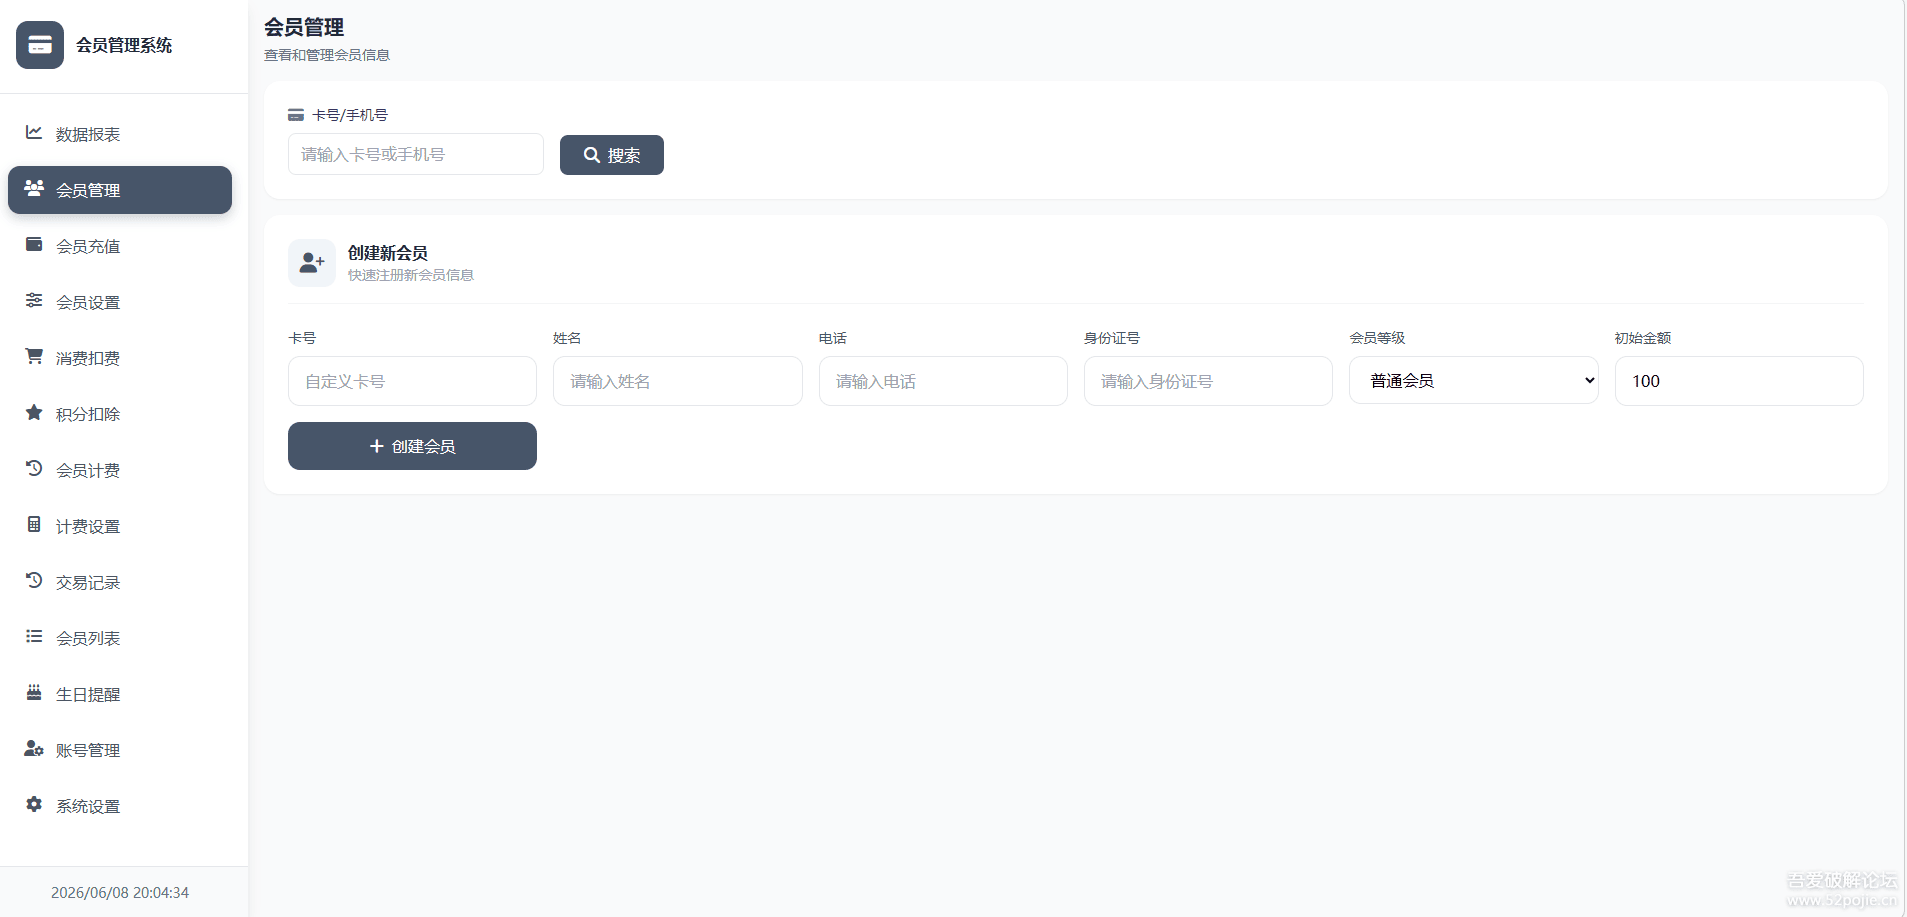The width and height of the screenshot is (1907, 917).
Task: Click the history icon beside 交易记录
Action: [x=34, y=580]
